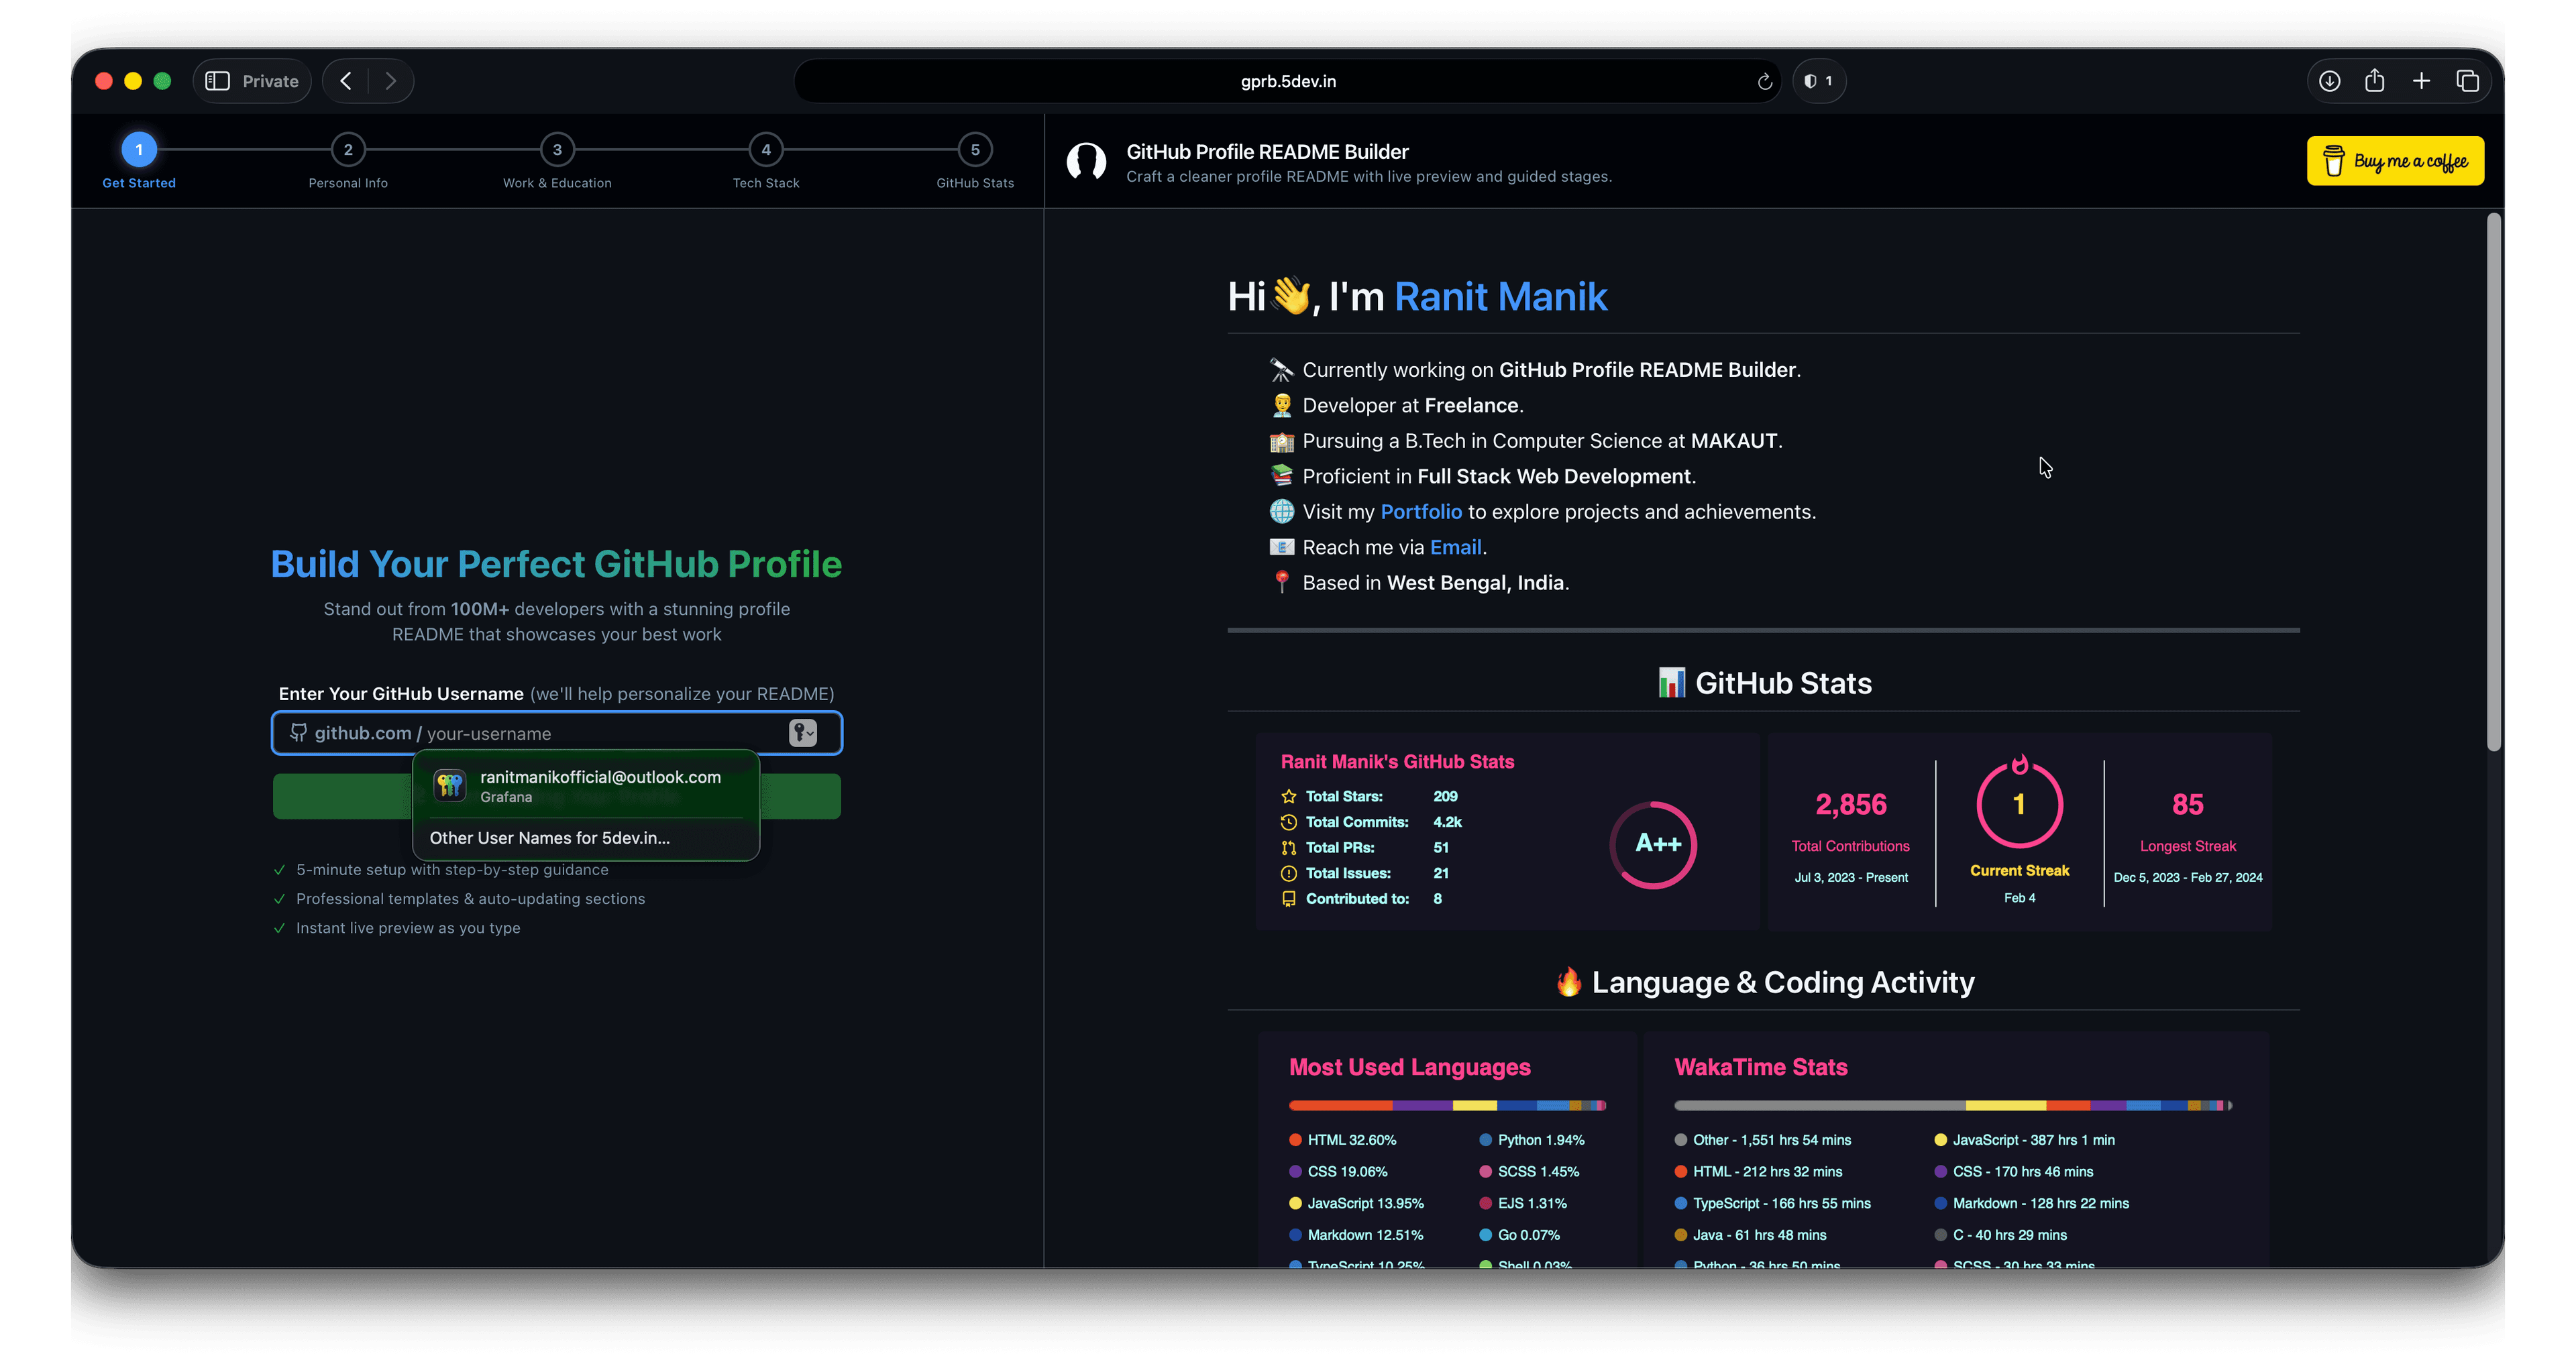
Task: Open a new tab with the plus icon
Action: point(2421,81)
